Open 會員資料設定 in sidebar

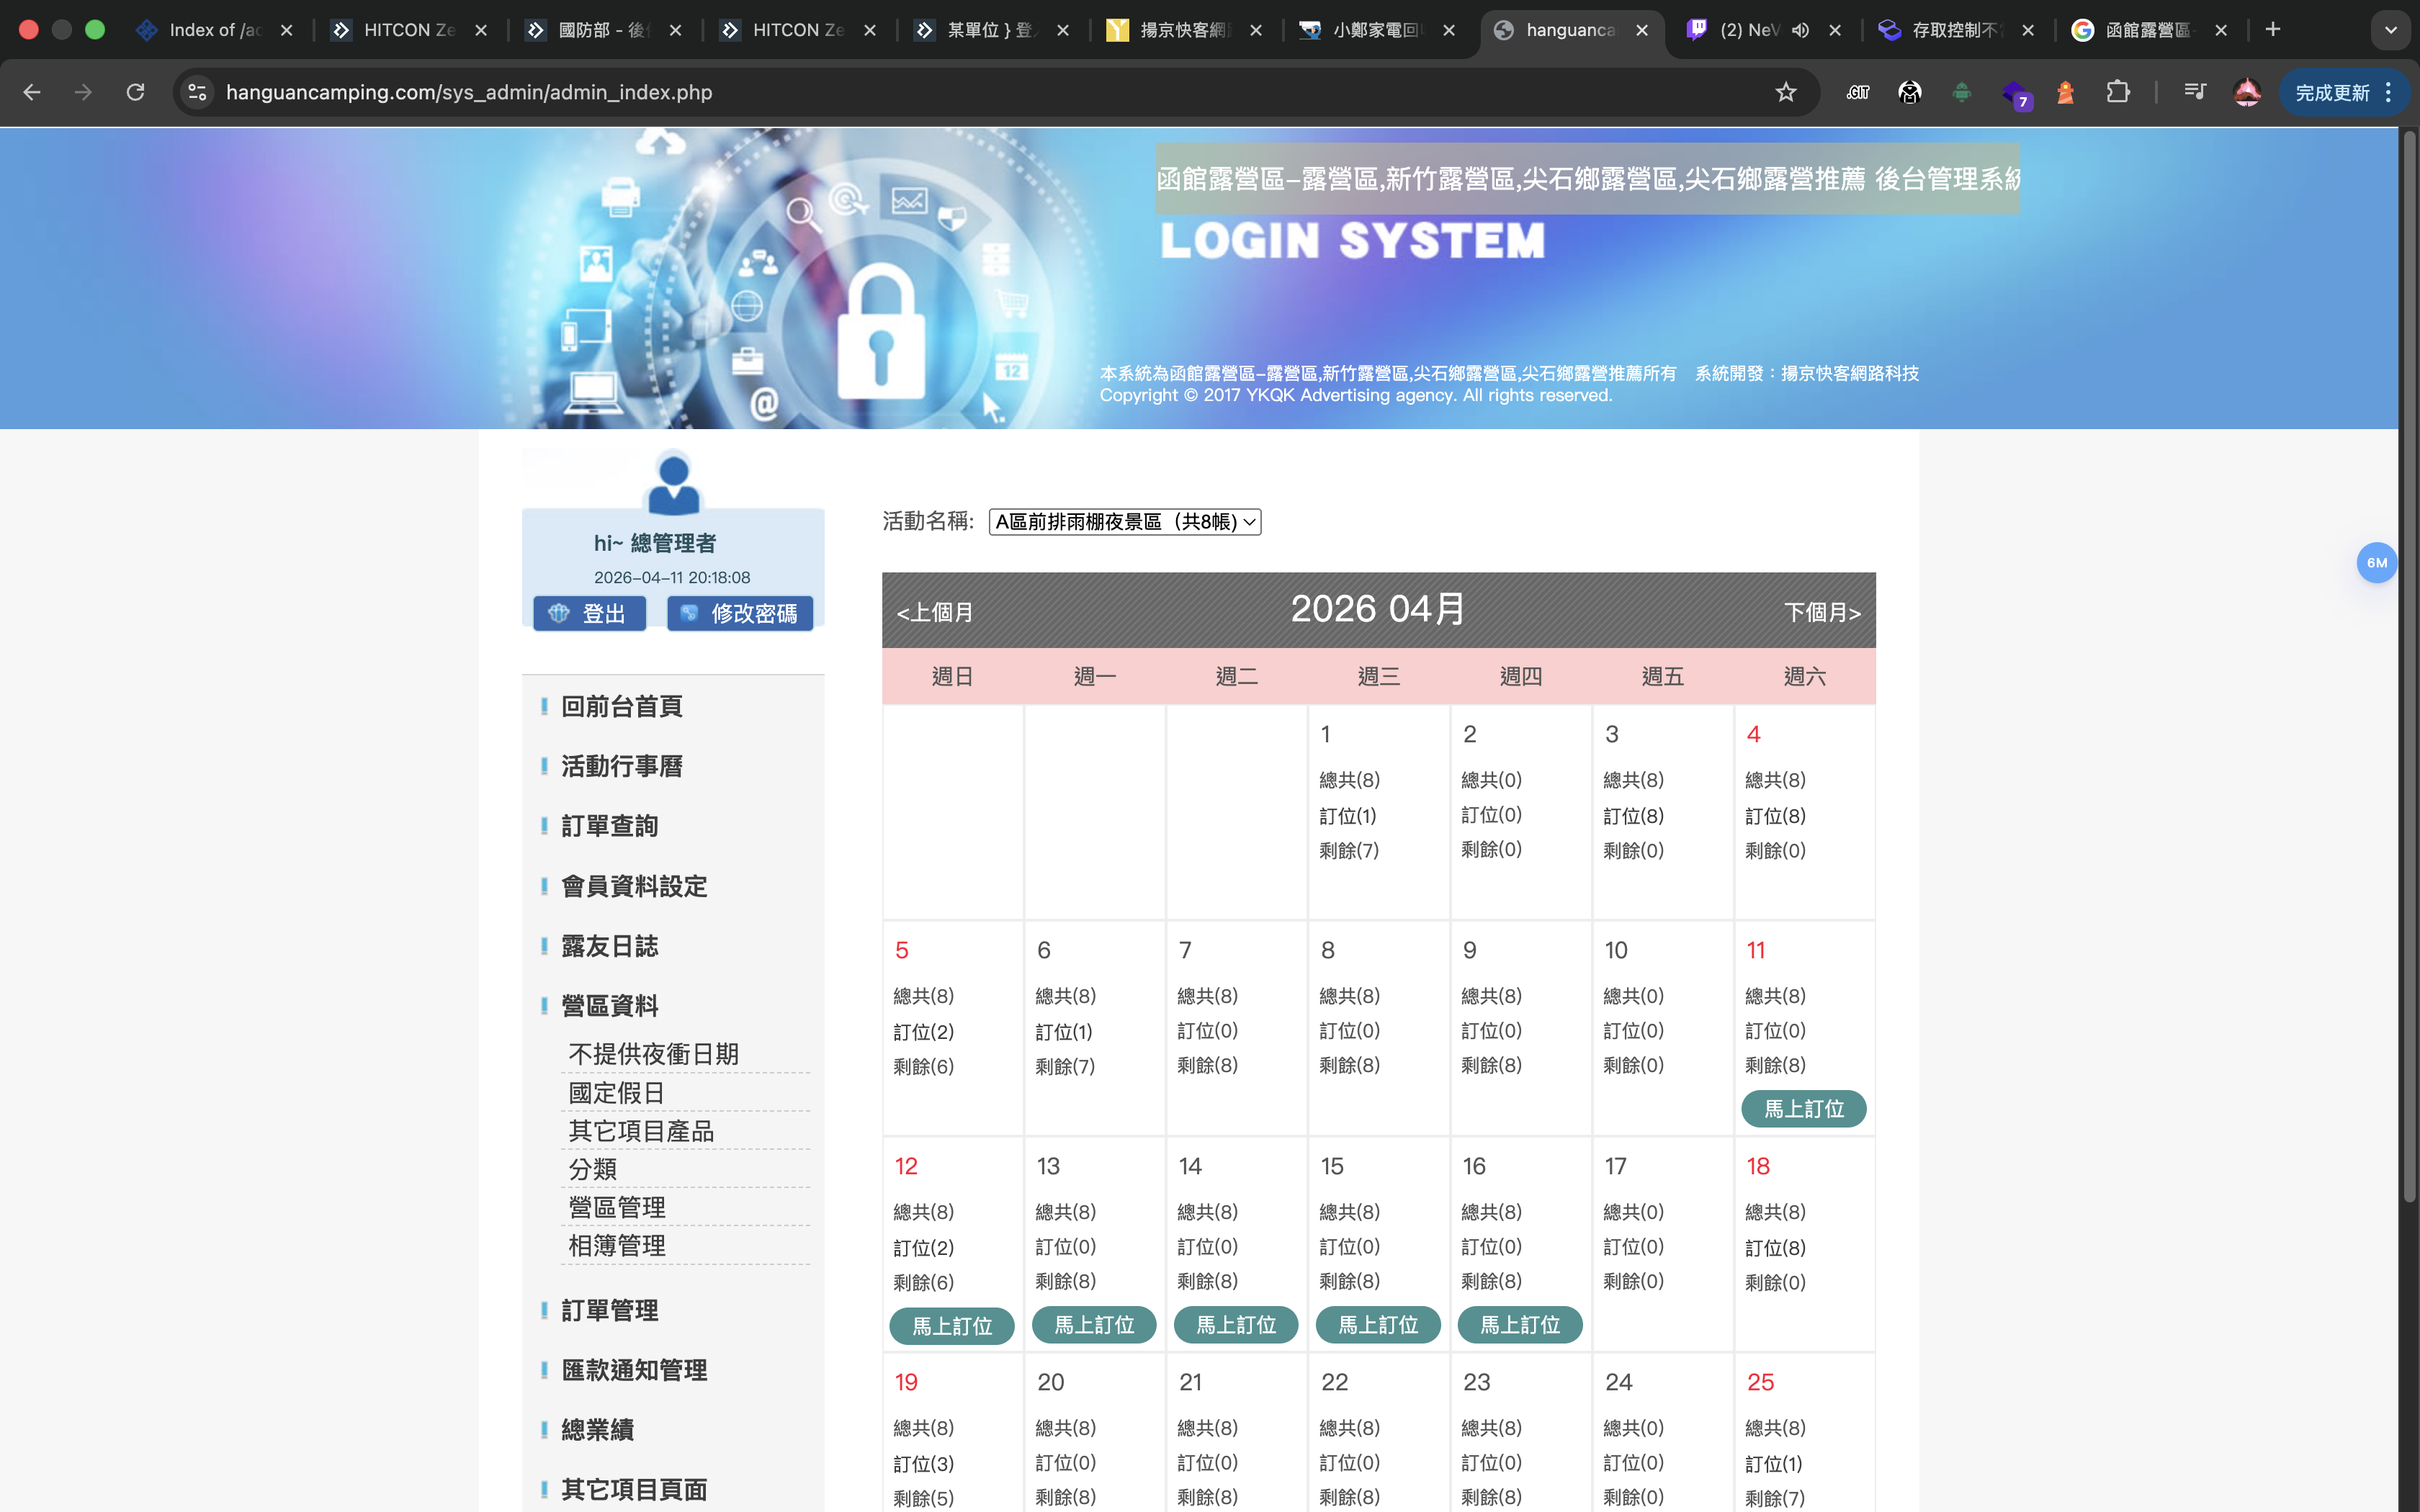[x=634, y=887]
